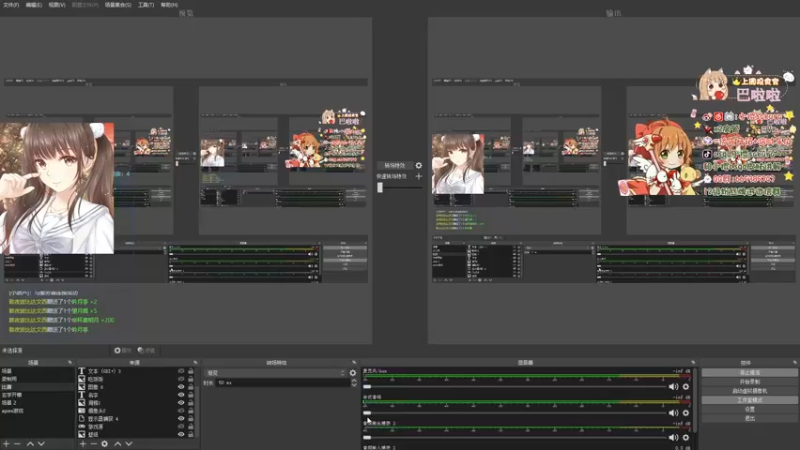Click the 麦克风/Aux volume slider
The image size is (800, 450).
tap(515, 387)
